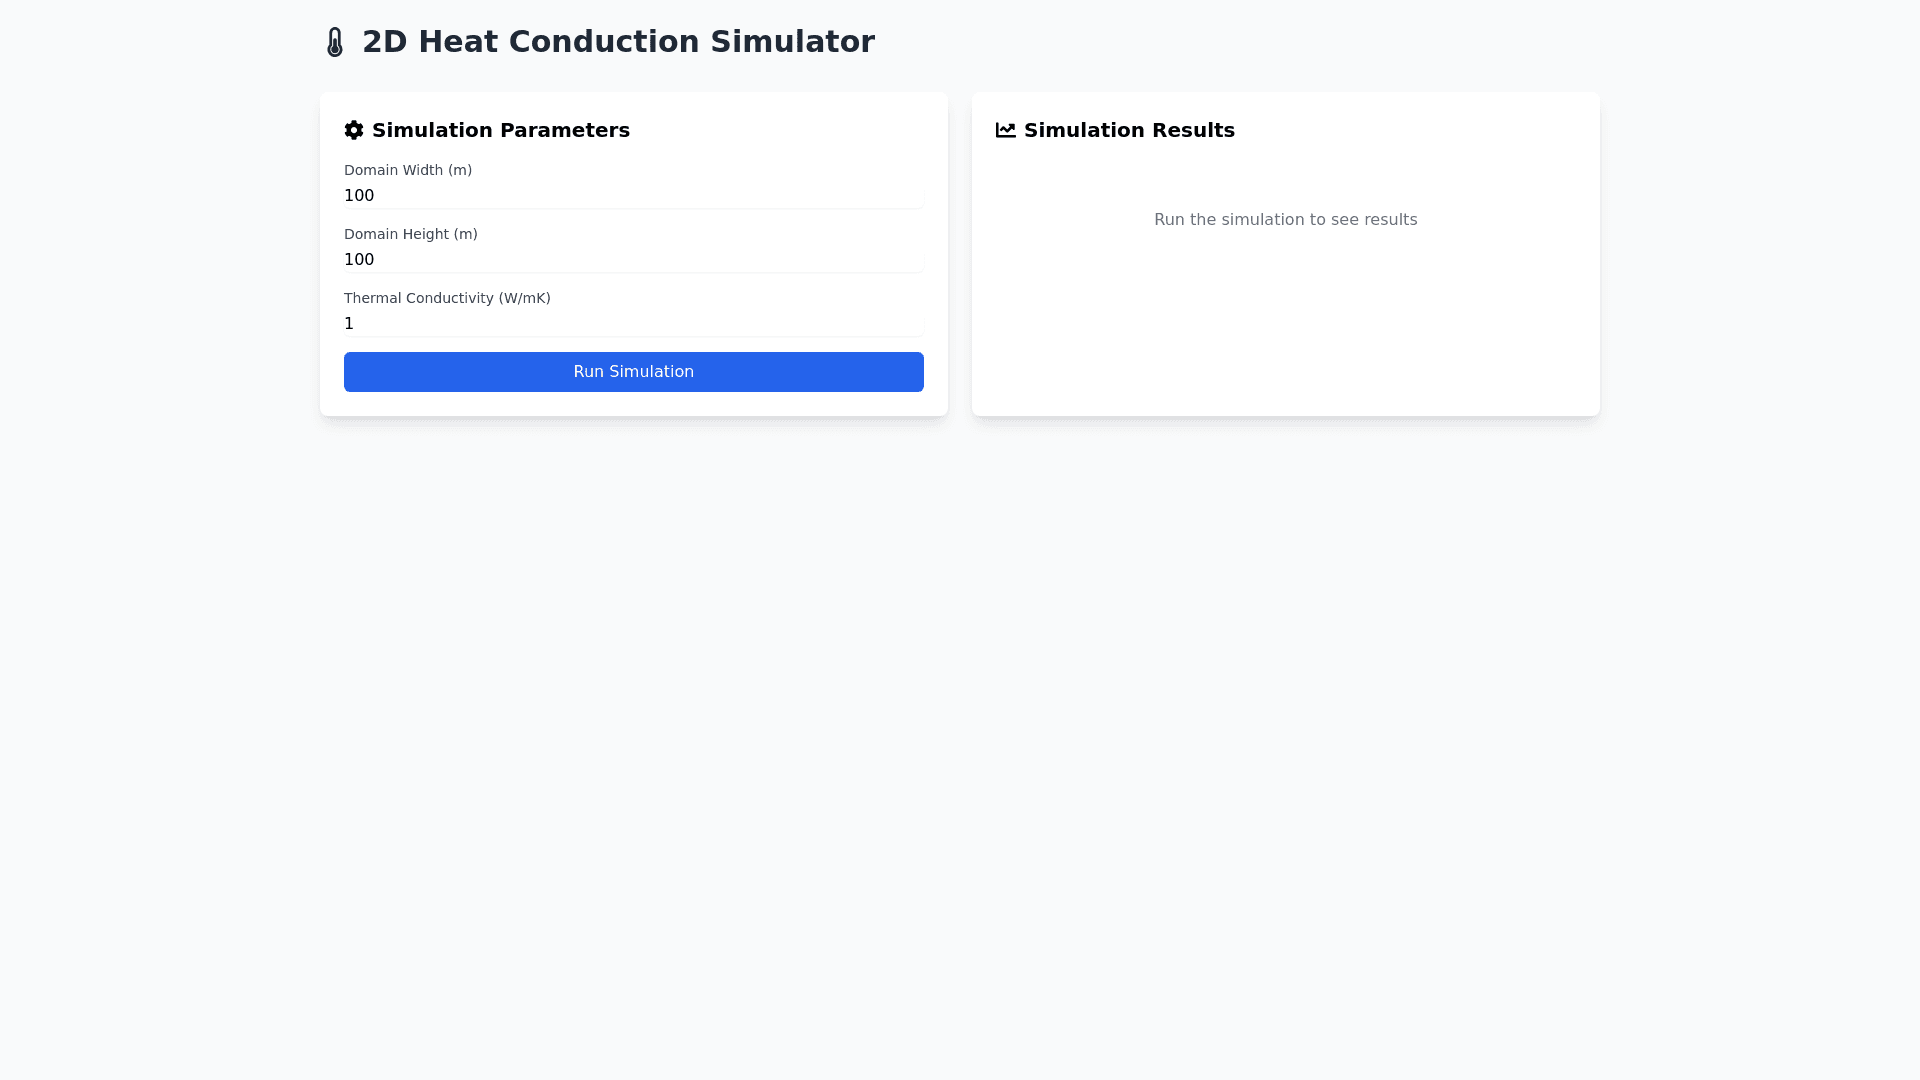Click '2D' at the start of the title
This screenshot has height=1080, width=1920.
tap(384, 42)
